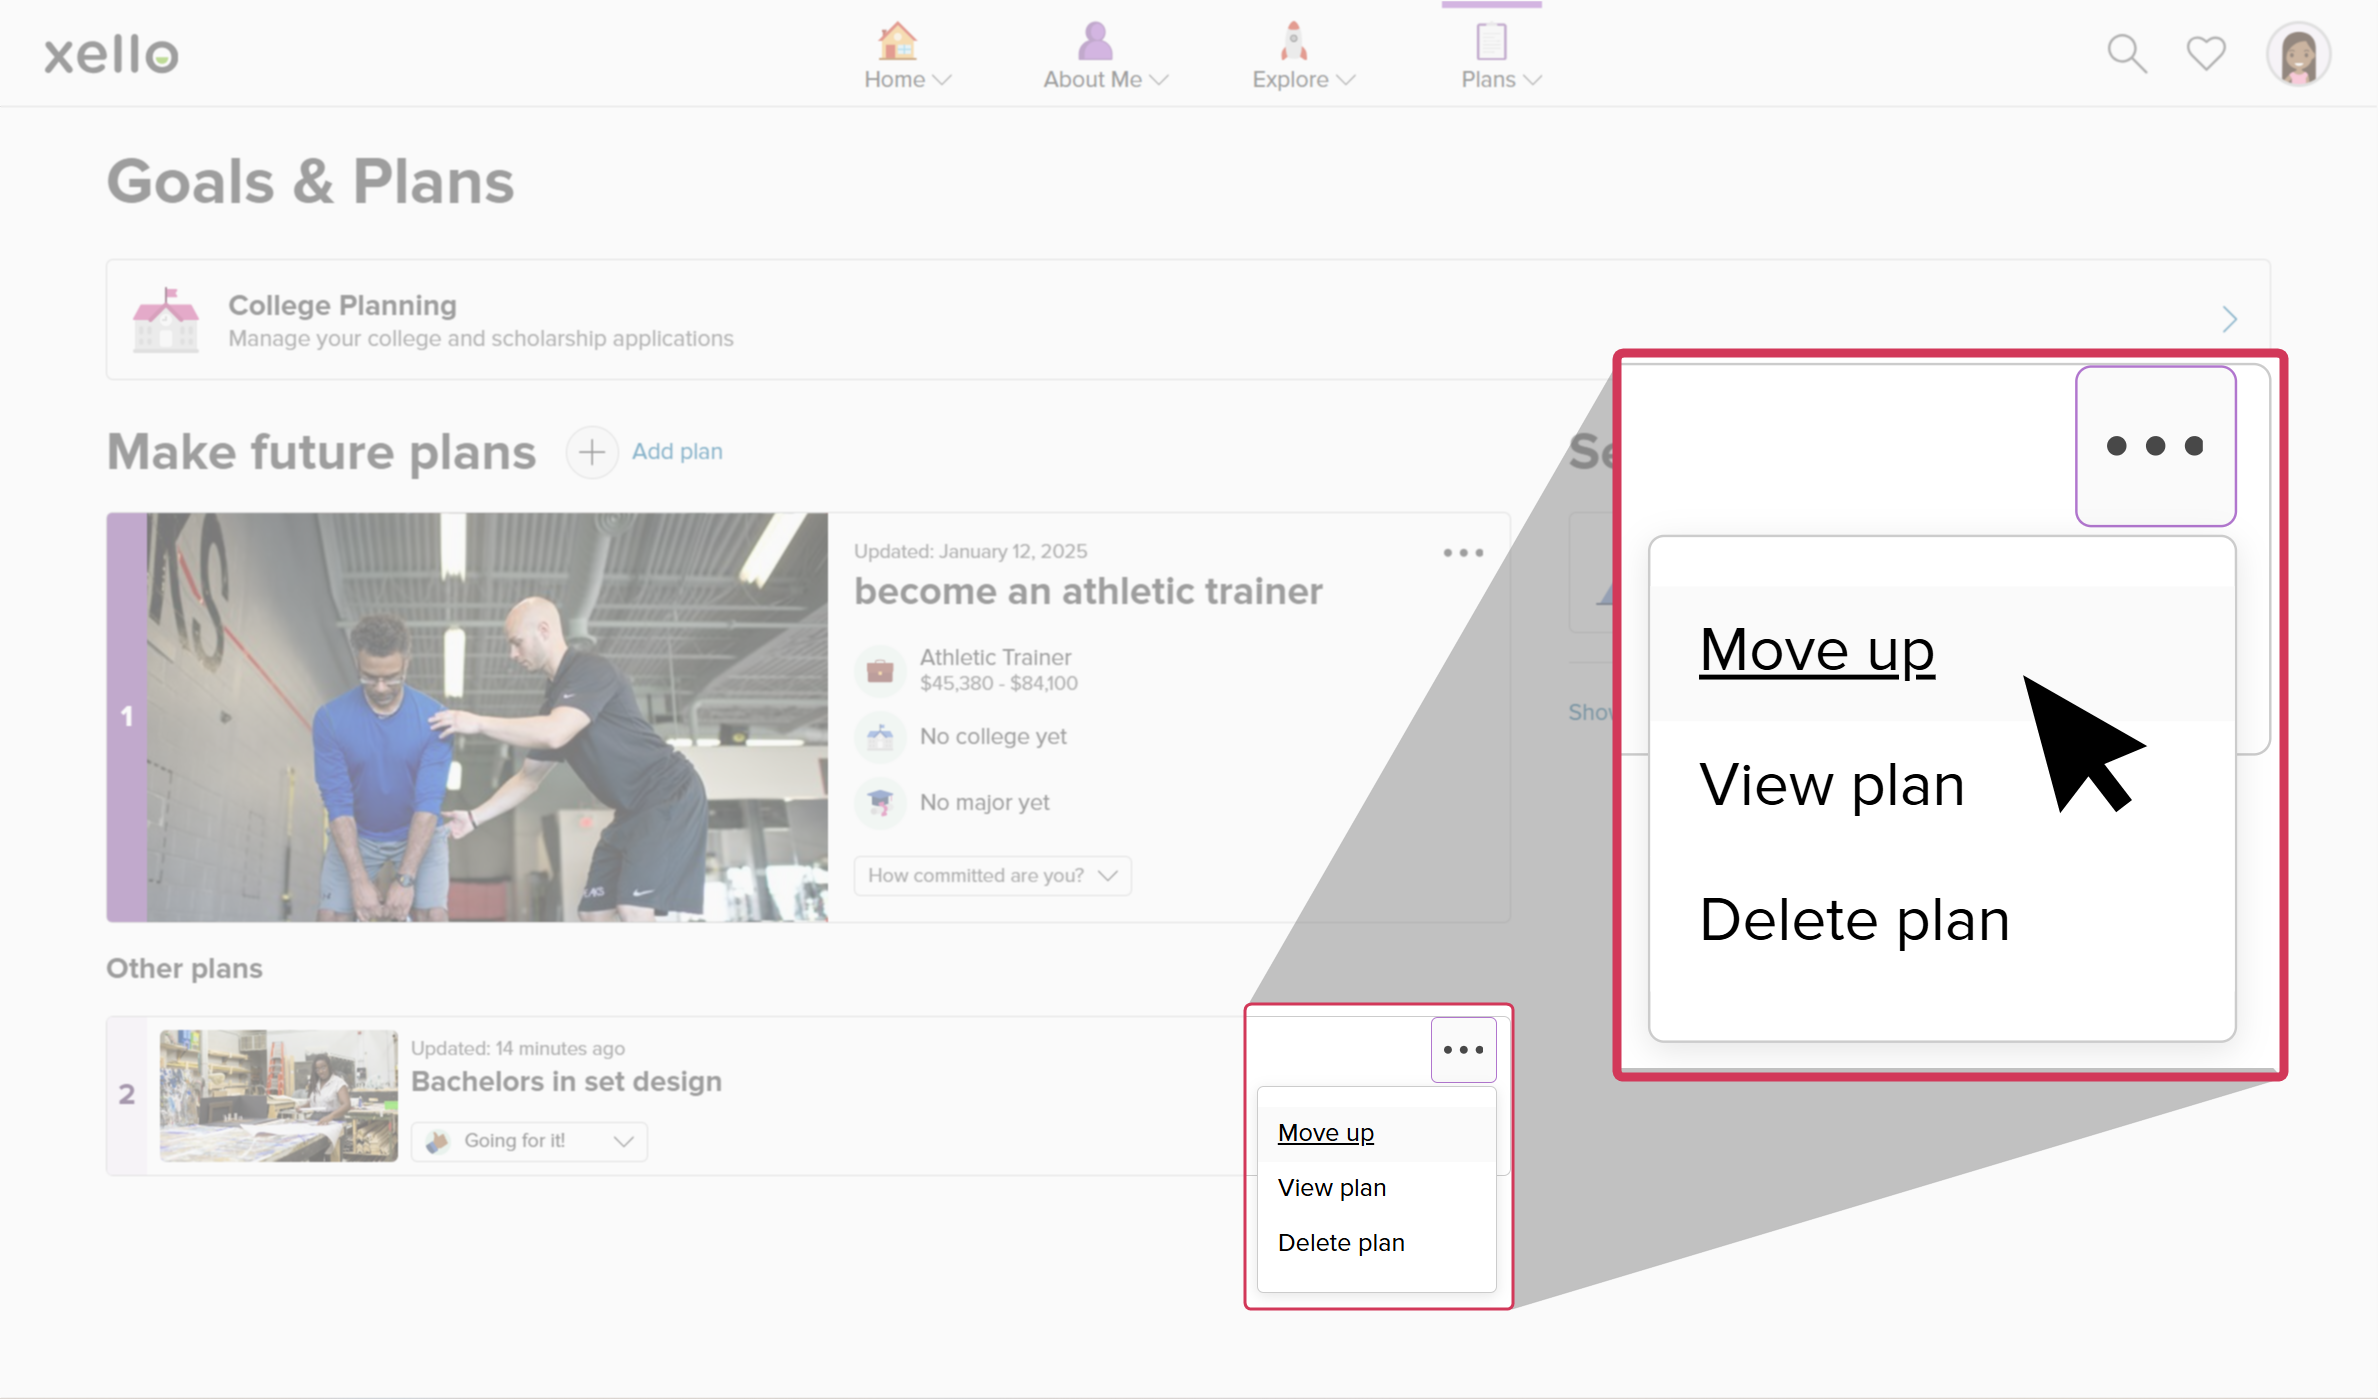2378x1399 pixels.
Task: Expand the Home navigation dropdown chevron
Action: [941, 80]
